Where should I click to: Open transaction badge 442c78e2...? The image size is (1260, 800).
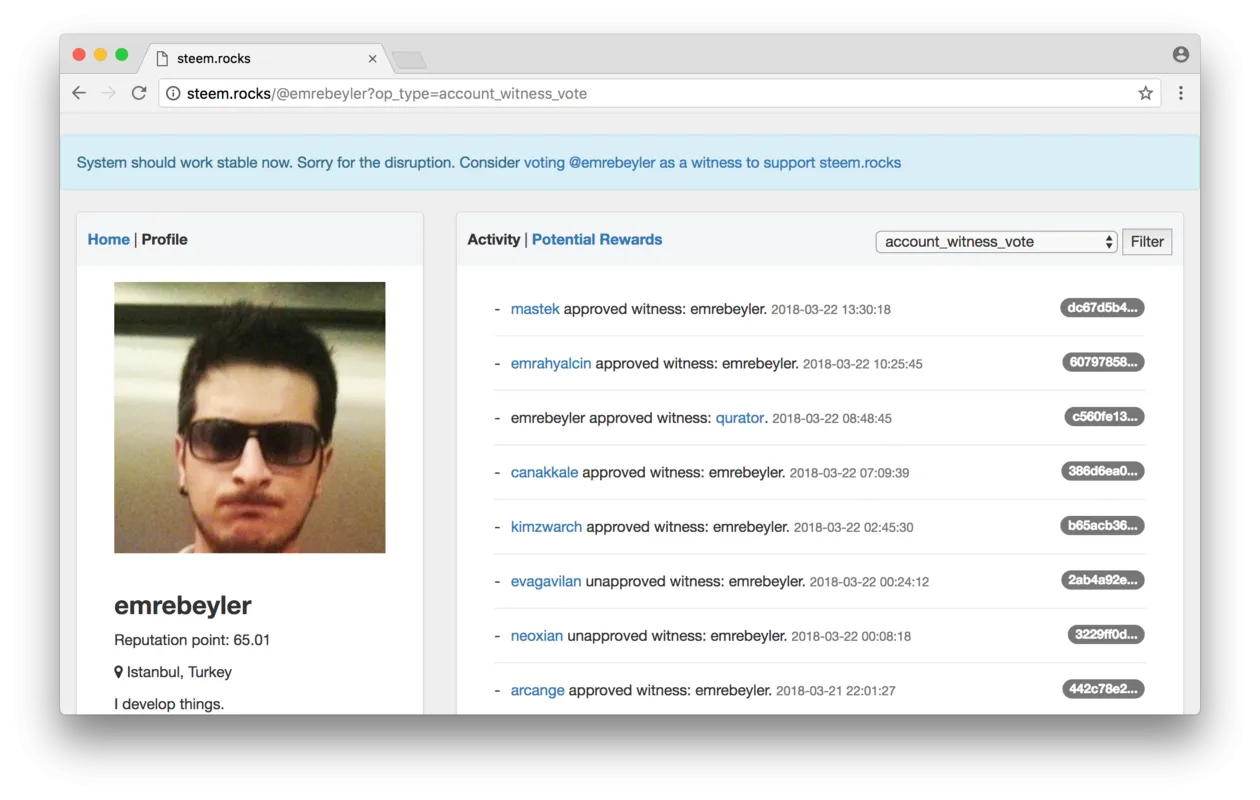tap(1103, 689)
